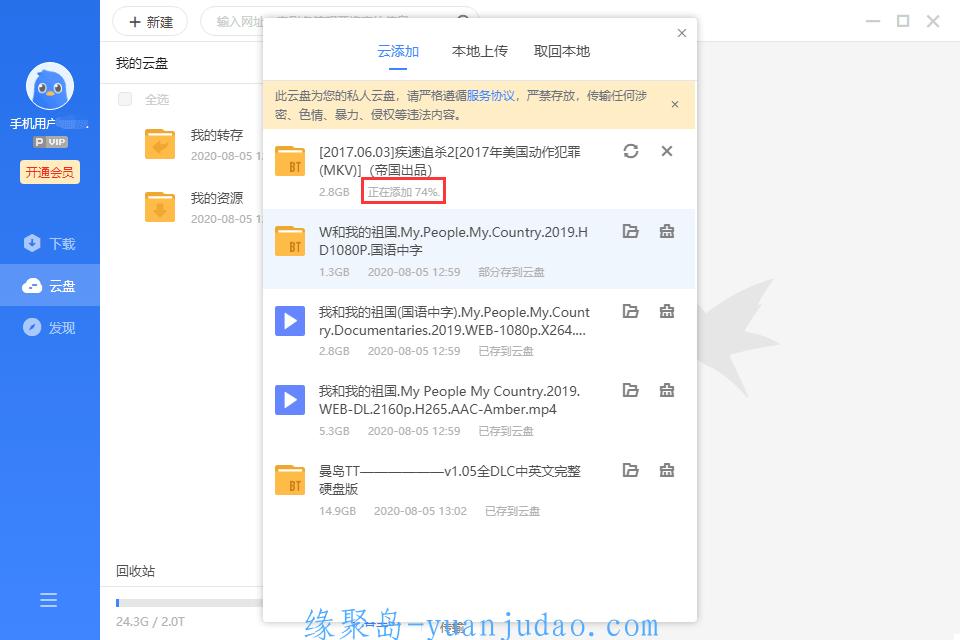This screenshot has height=640, width=960.
Task: Cancel the task being added at 74%
Action: pyautogui.click(x=667, y=151)
